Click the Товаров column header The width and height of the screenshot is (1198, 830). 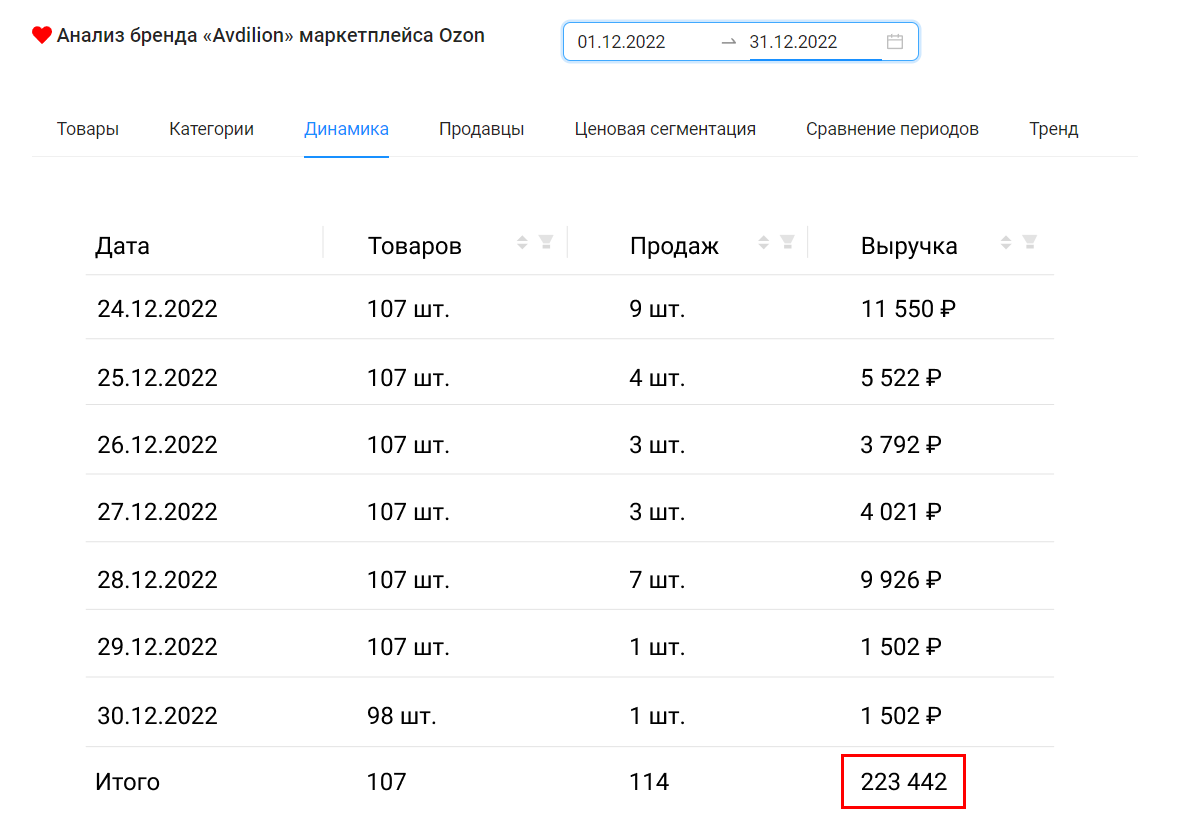[414, 246]
